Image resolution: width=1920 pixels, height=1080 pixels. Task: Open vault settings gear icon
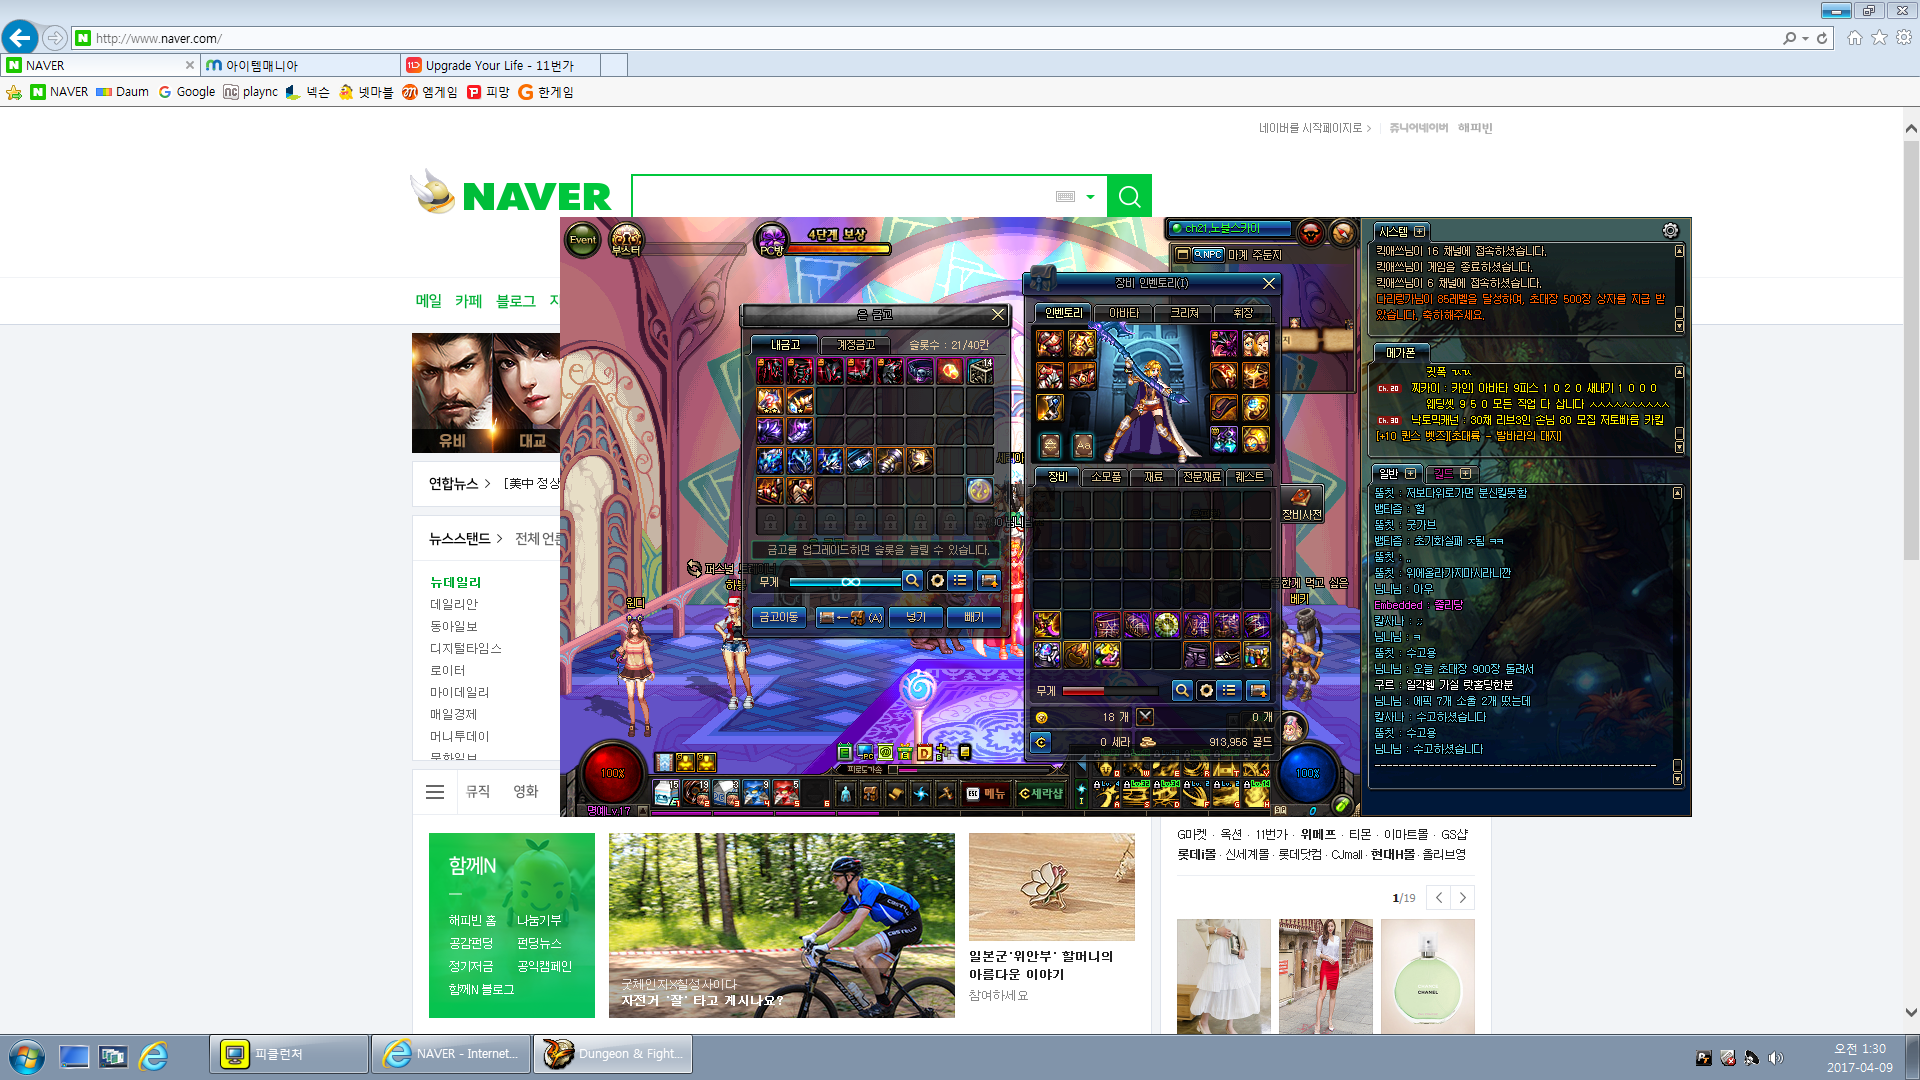pyautogui.click(x=937, y=581)
